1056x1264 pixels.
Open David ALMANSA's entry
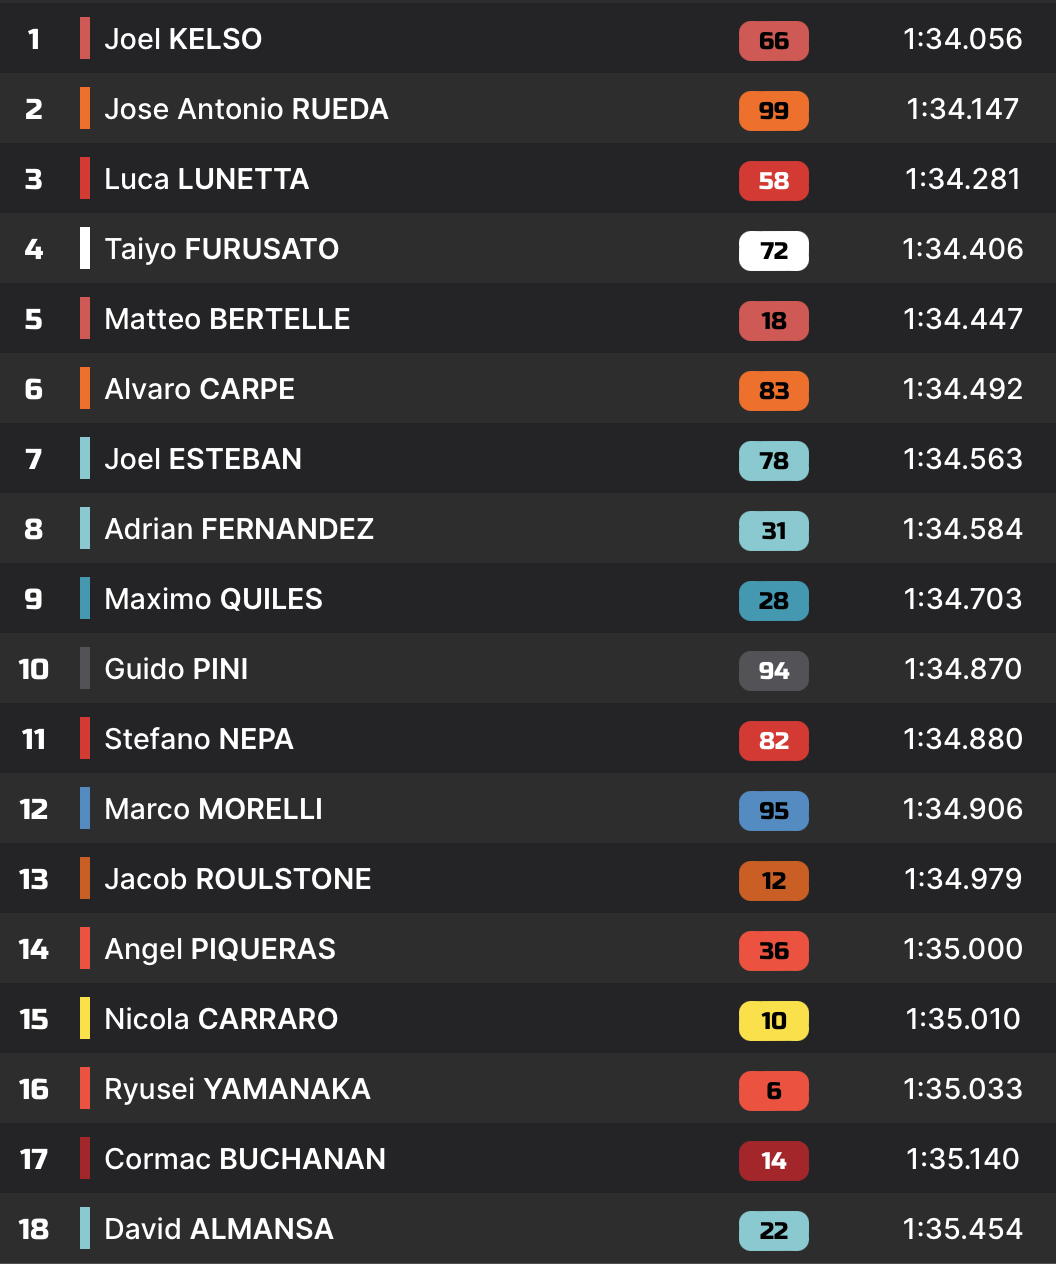click(219, 1229)
